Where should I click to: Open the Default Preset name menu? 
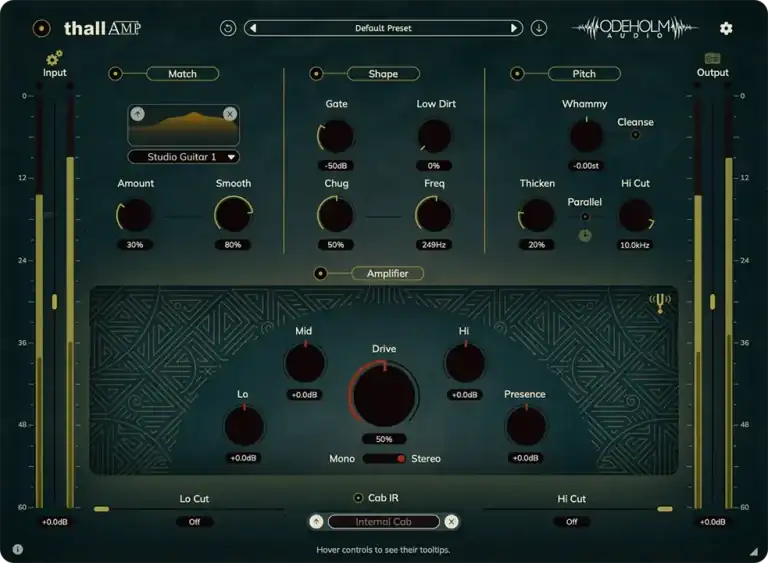[383, 28]
